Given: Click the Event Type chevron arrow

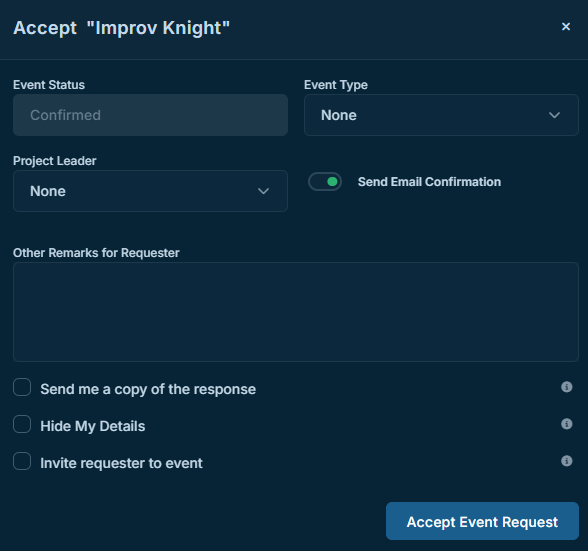Looking at the screenshot, I should coord(554,115).
